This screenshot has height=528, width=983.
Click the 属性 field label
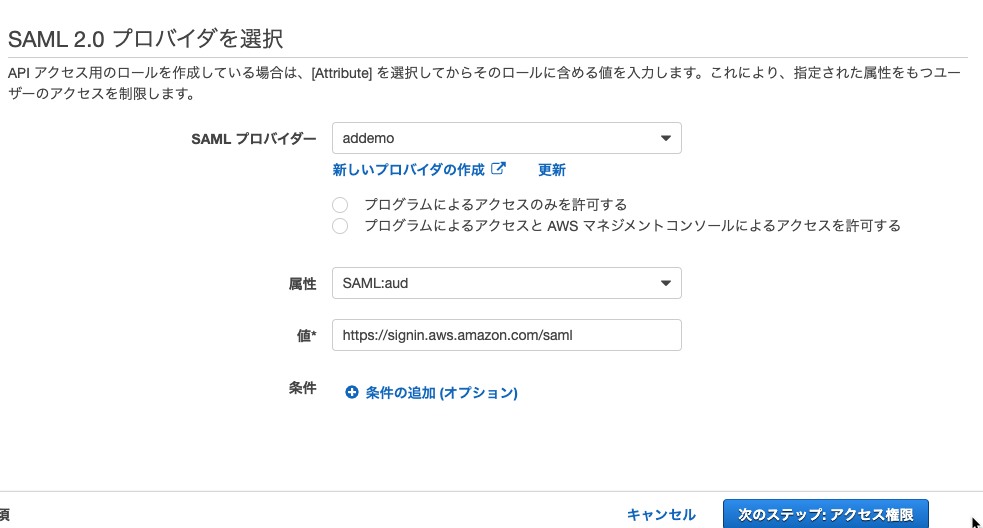(x=302, y=284)
